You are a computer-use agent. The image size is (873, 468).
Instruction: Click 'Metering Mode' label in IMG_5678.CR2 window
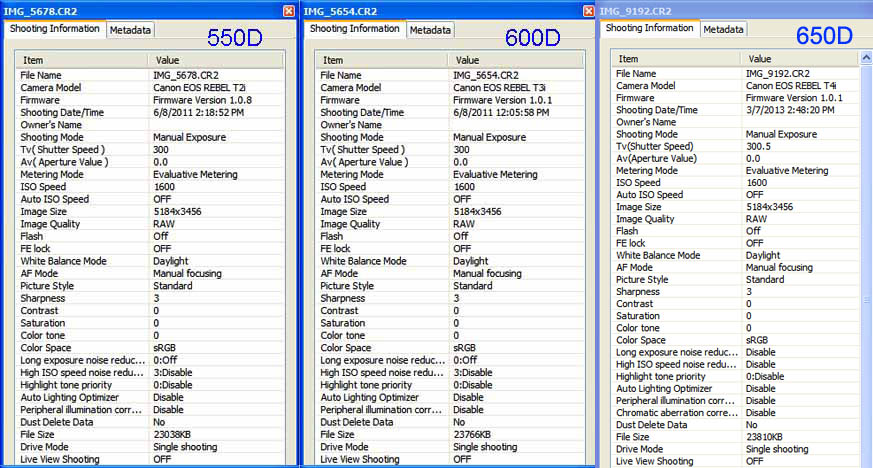[52, 174]
